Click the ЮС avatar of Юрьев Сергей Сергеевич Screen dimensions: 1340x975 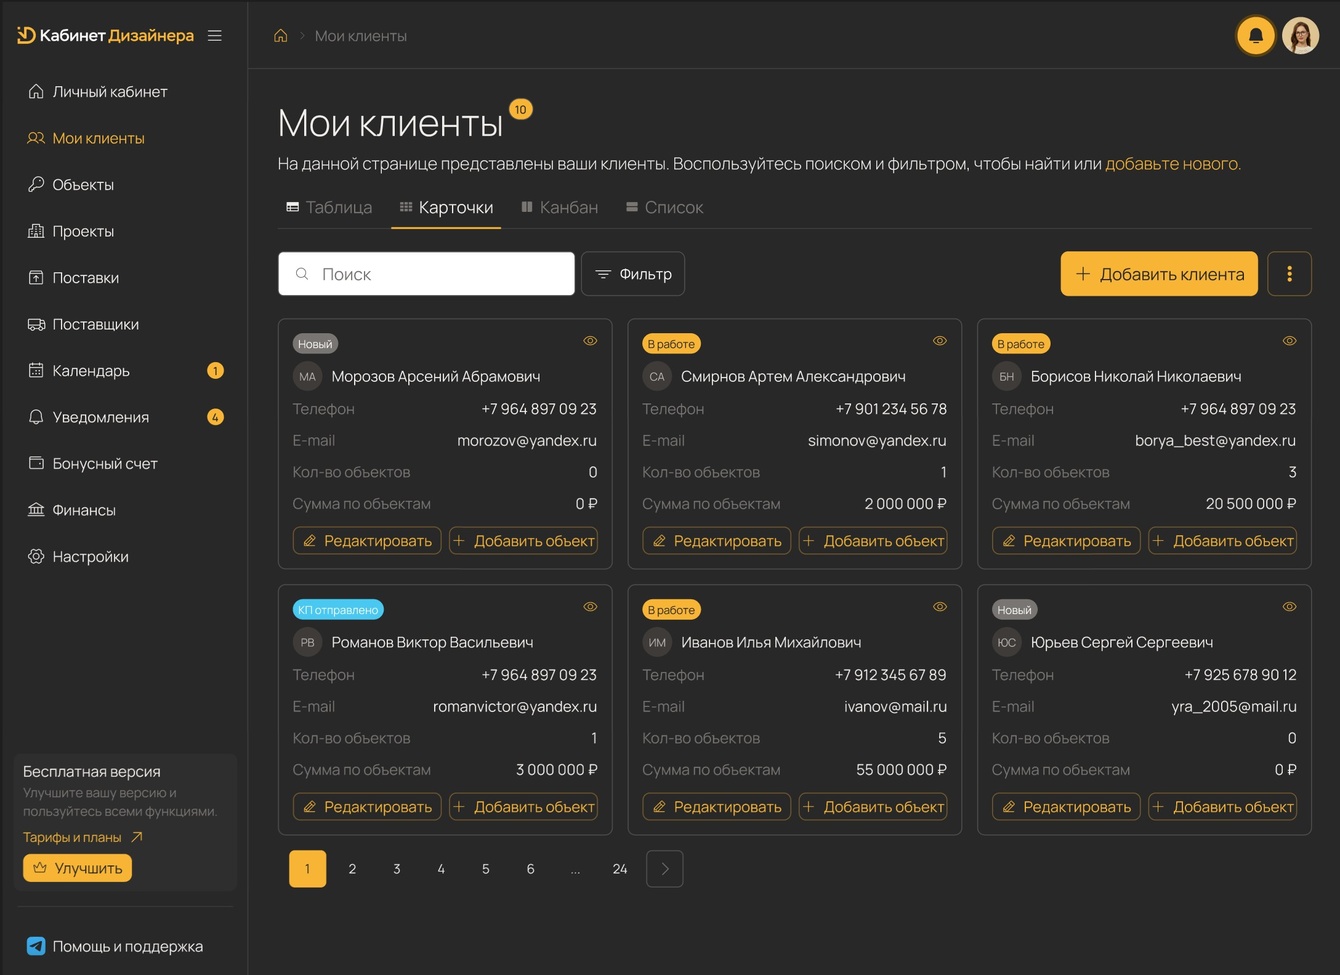click(x=1006, y=643)
